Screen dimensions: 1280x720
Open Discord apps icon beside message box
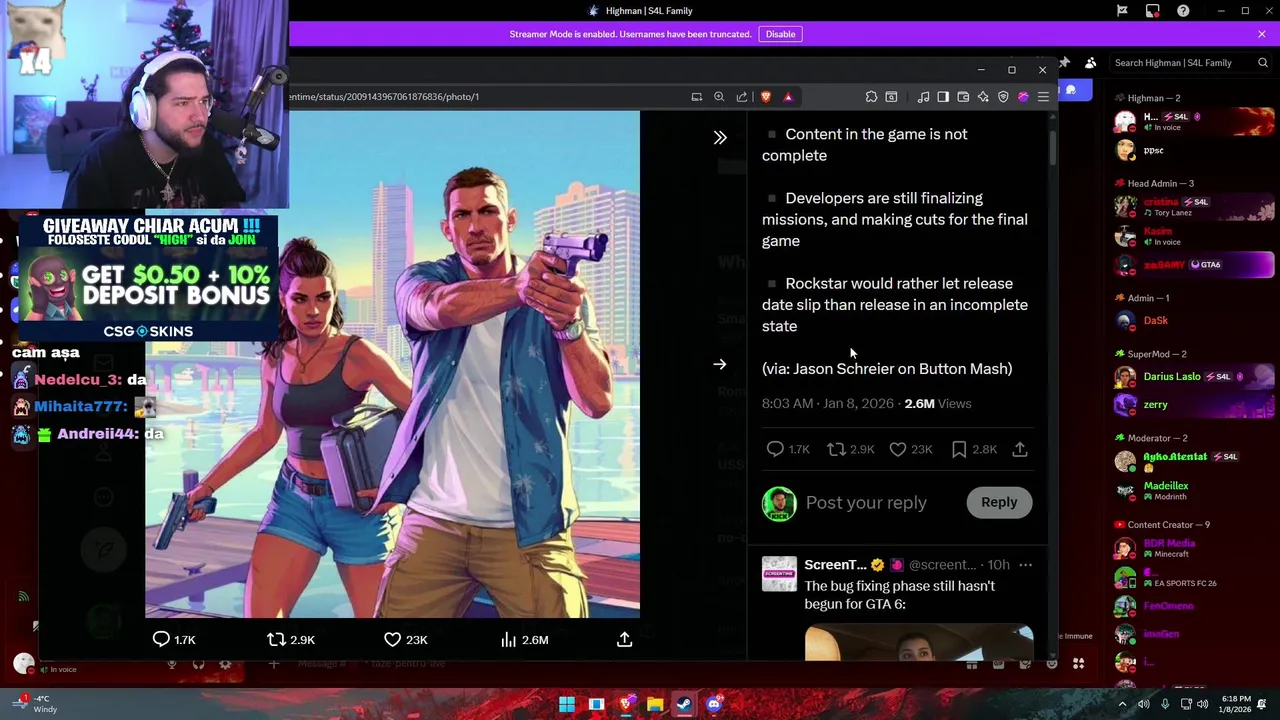[x=1078, y=663]
